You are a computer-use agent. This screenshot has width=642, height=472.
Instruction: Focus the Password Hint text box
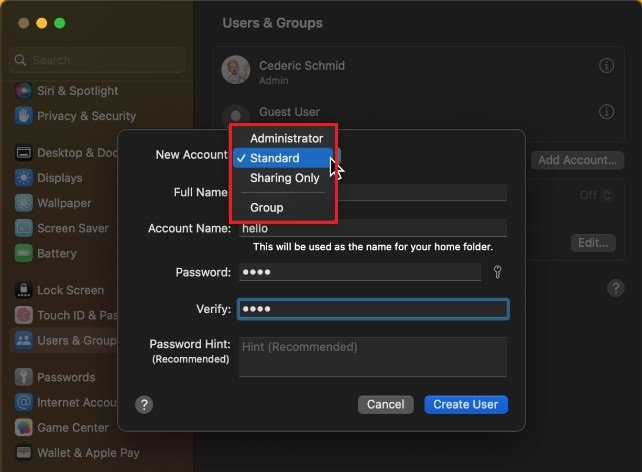pyautogui.click(x=372, y=356)
